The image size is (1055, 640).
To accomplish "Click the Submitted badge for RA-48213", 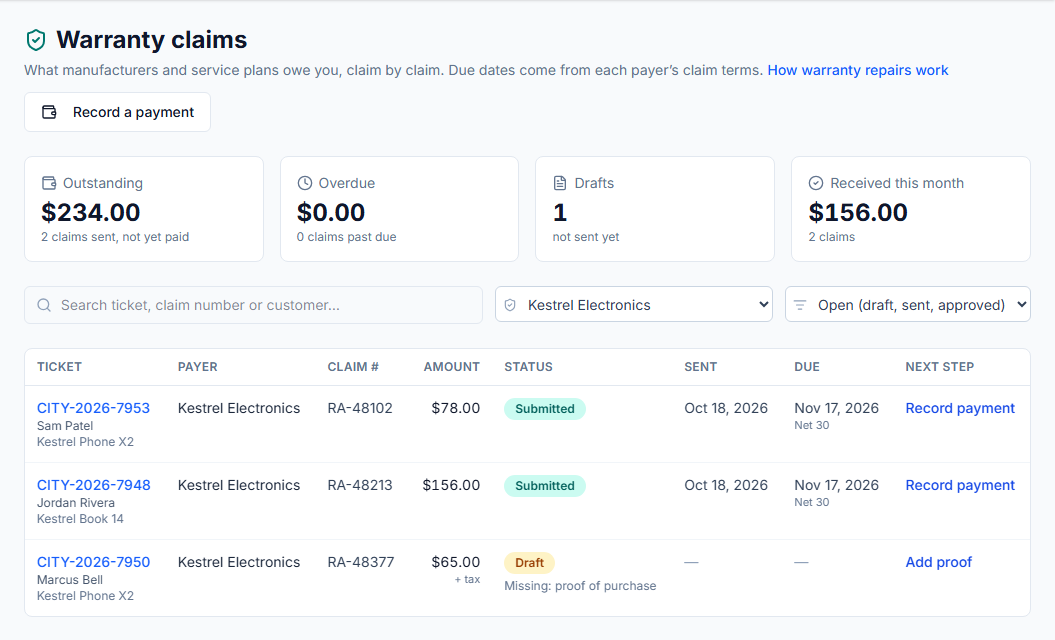I will [545, 486].
